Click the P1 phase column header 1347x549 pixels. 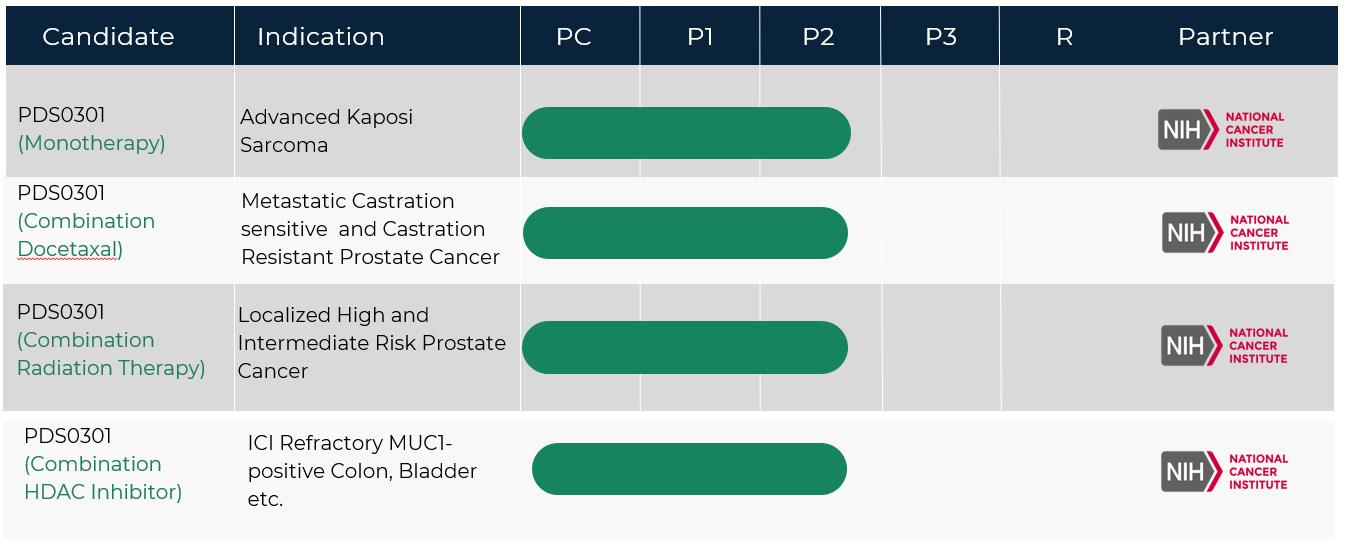tap(700, 37)
